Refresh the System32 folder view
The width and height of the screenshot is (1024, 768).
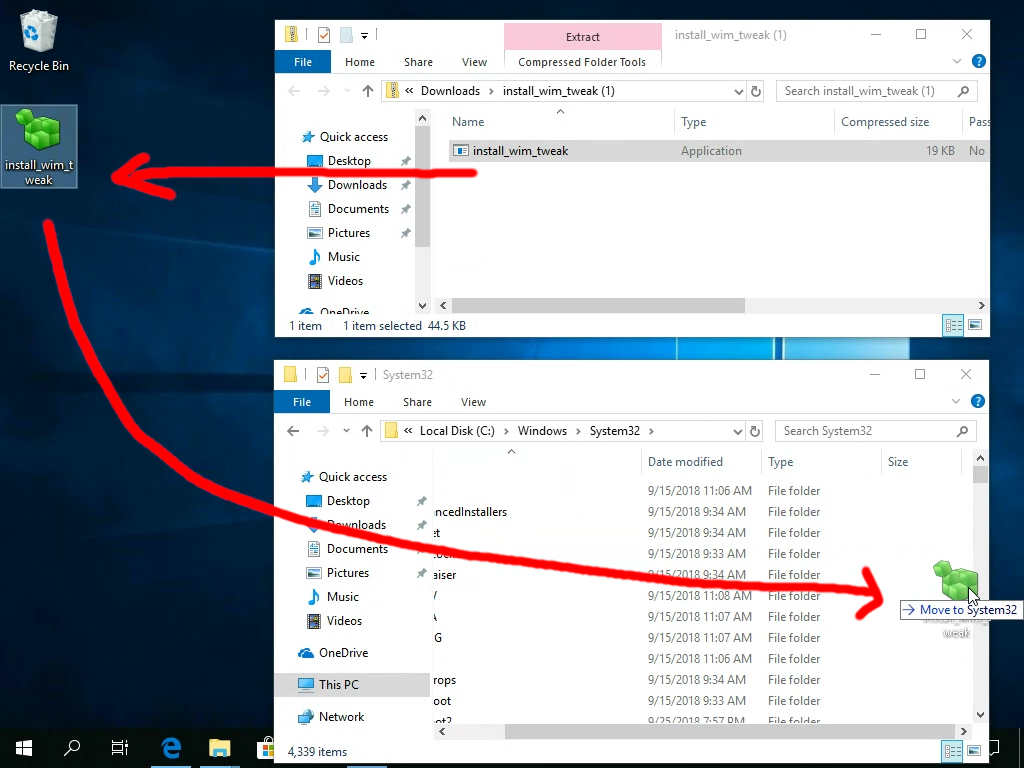[754, 432]
